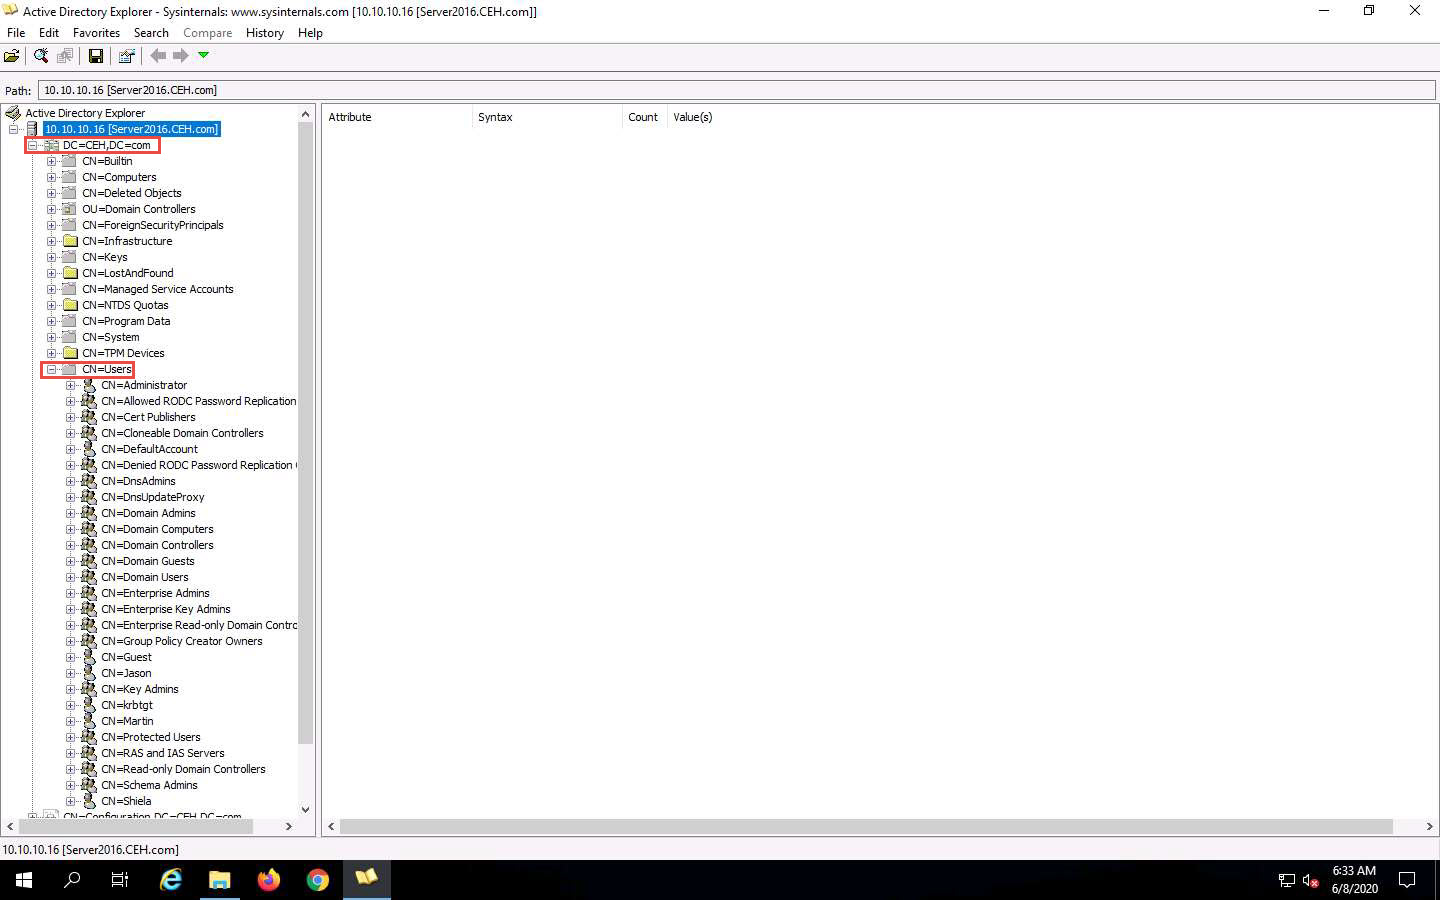Click the group icon beside CN=Domain Admins
Screen dimensions: 1440x900
click(x=89, y=513)
